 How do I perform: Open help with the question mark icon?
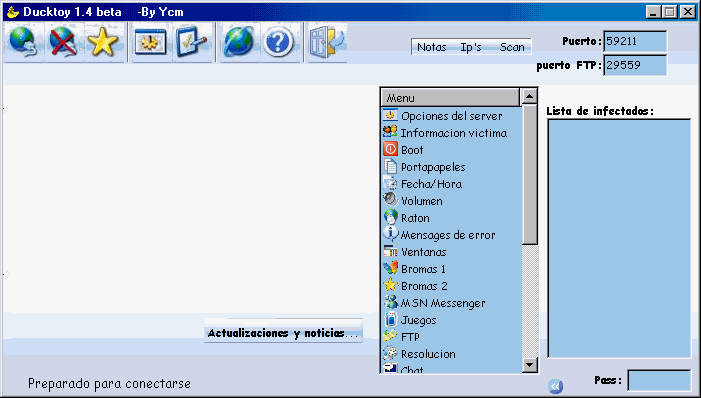point(279,42)
